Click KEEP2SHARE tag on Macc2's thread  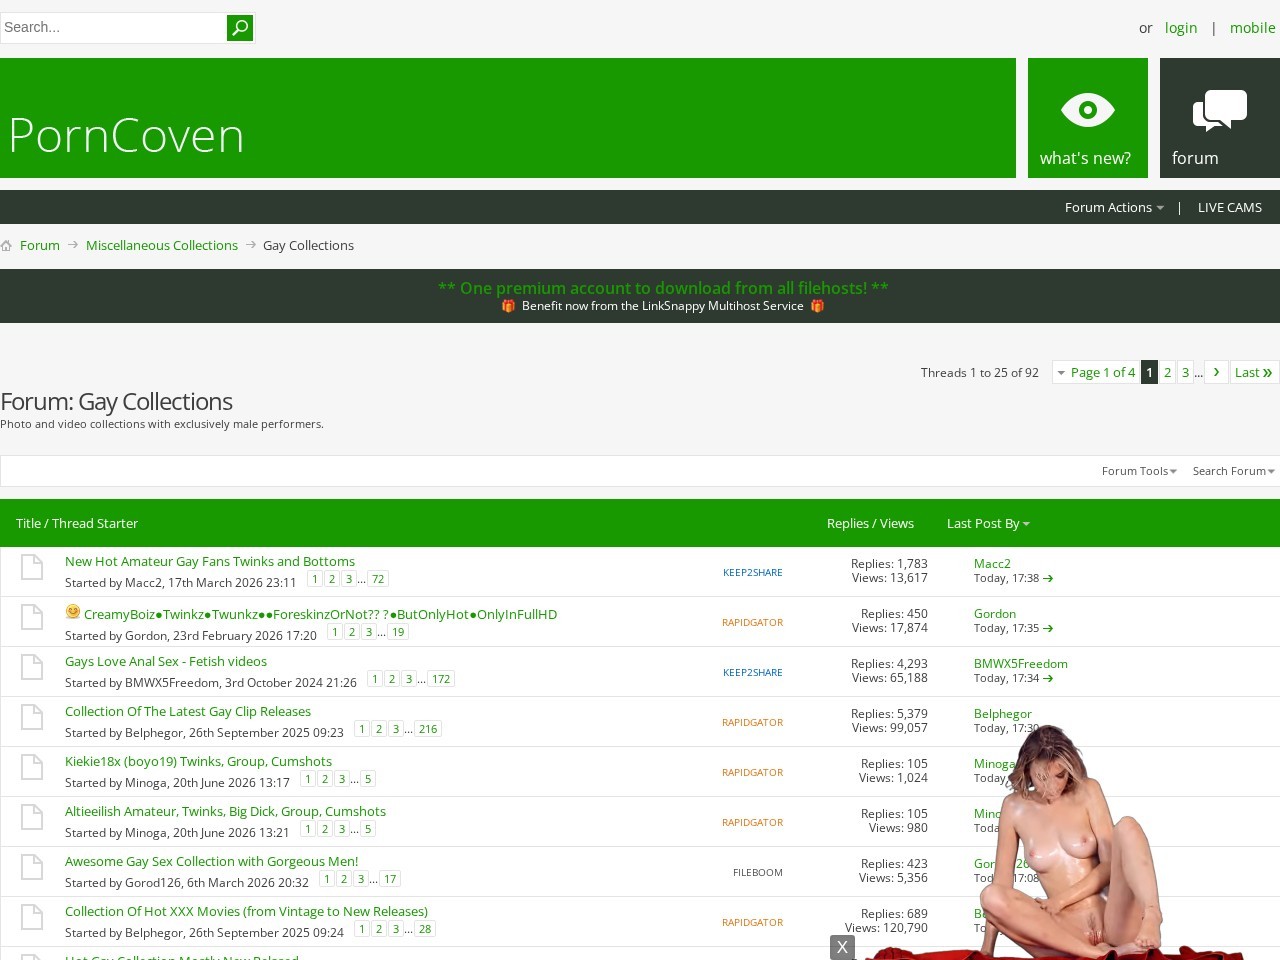pos(753,572)
